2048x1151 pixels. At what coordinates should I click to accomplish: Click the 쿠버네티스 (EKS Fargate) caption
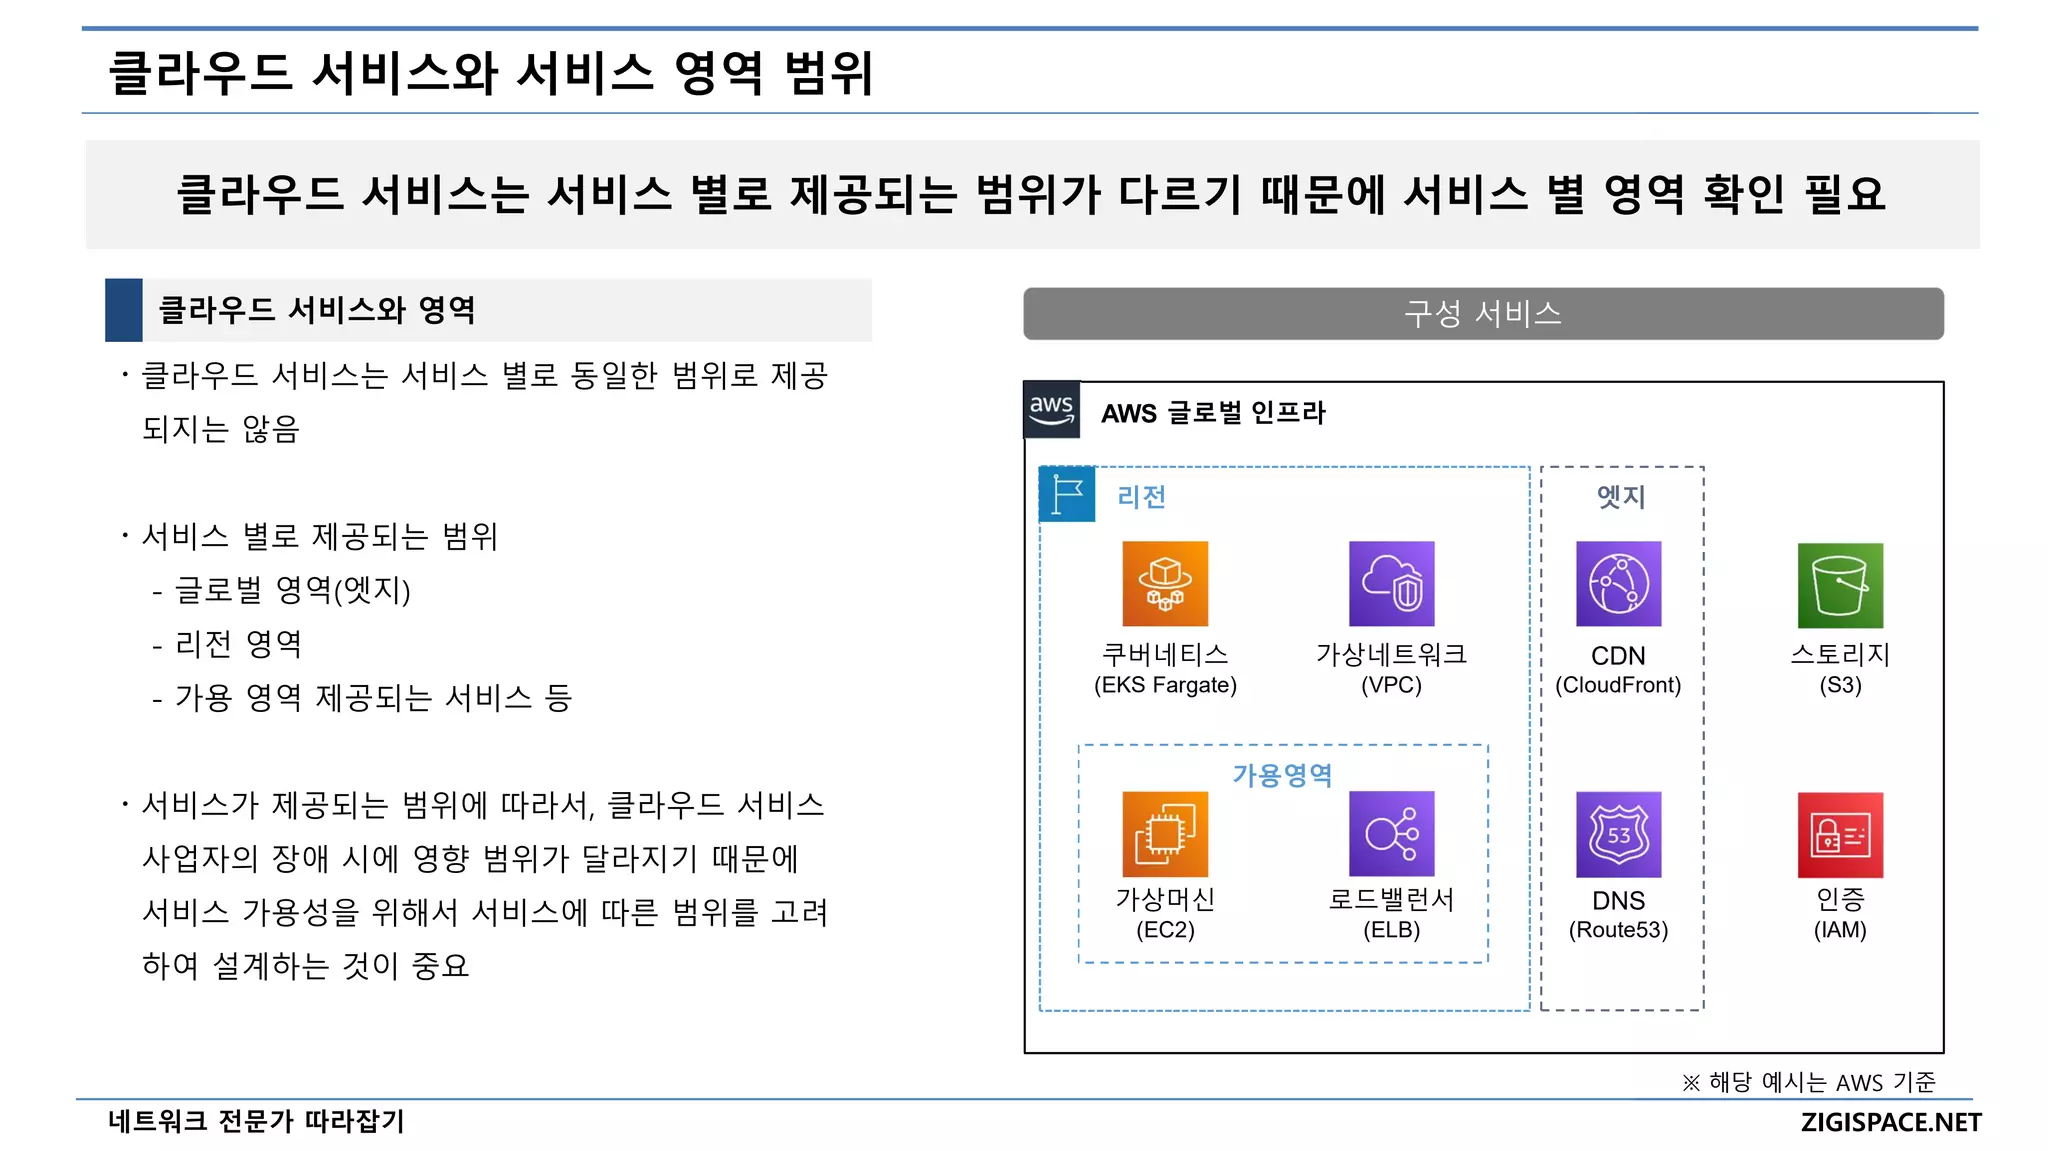pyautogui.click(x=1165, y=669)
